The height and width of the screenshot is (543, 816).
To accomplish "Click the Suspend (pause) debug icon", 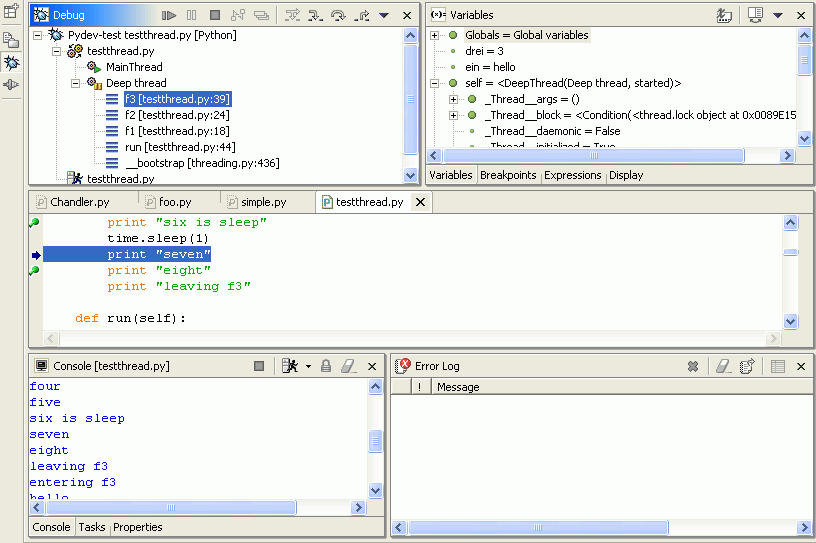I will tap(192, 16).
